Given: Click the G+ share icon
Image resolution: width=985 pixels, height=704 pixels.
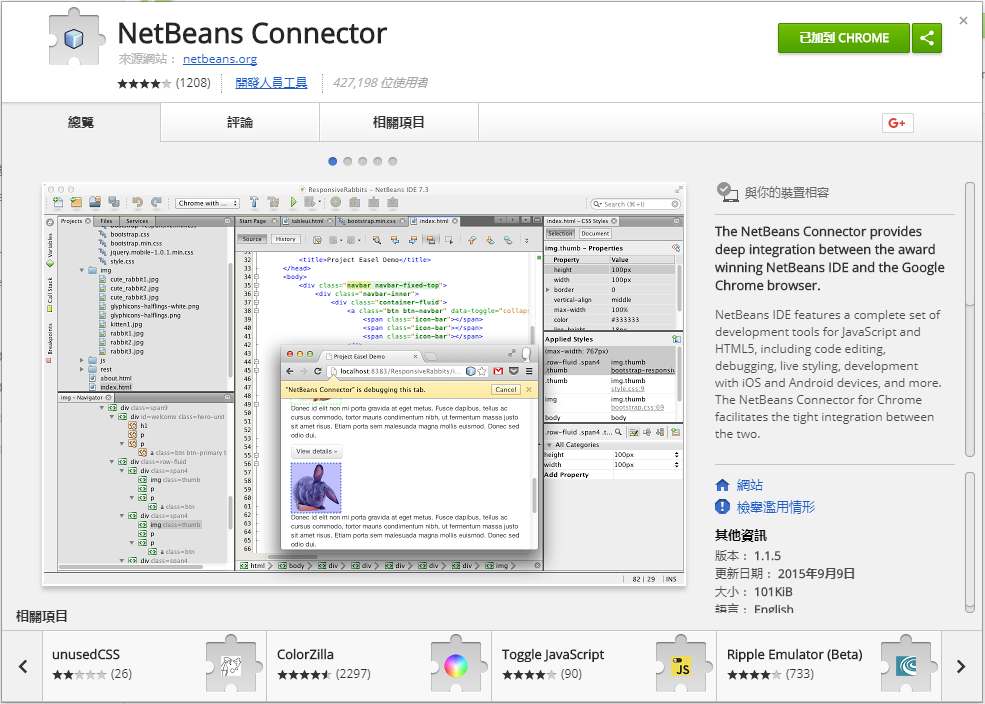Looking at the screenshot, I should click(x=896, y=123).
